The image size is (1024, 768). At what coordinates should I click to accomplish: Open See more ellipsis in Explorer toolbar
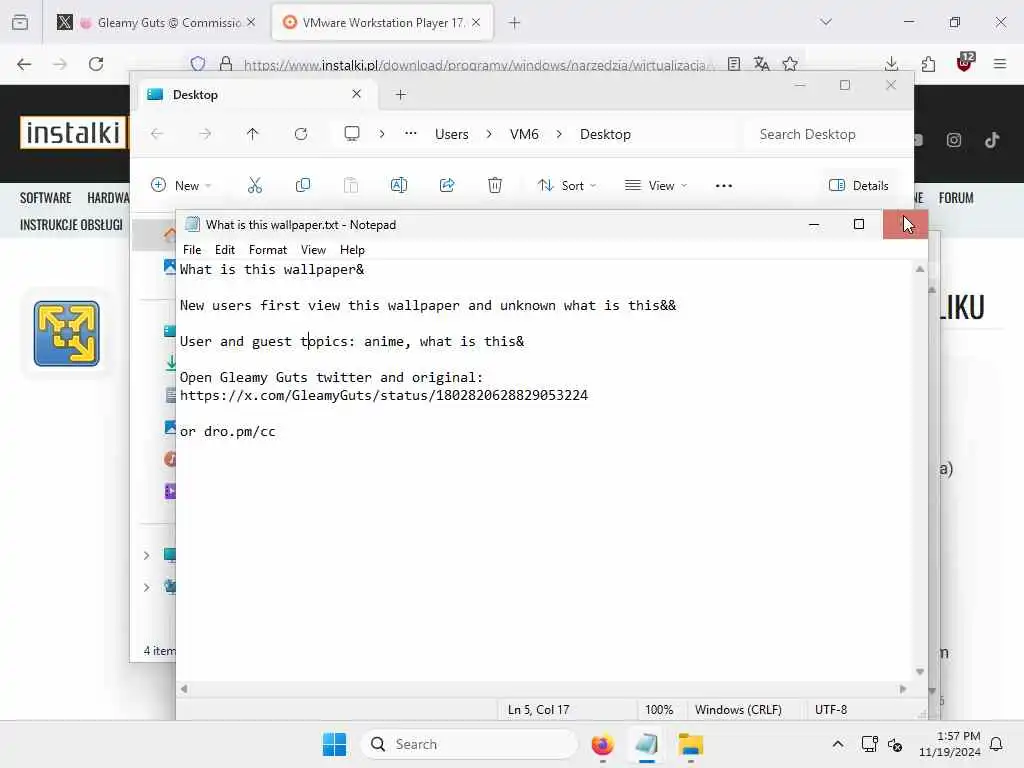[724, 185]
